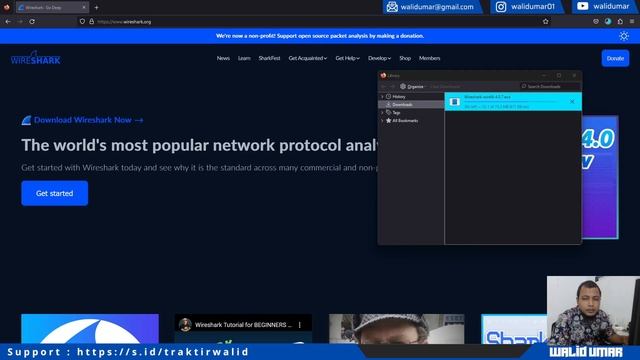Focus the Search Downloads field
This screenshot has width=640, height=360.
point(550,87)
